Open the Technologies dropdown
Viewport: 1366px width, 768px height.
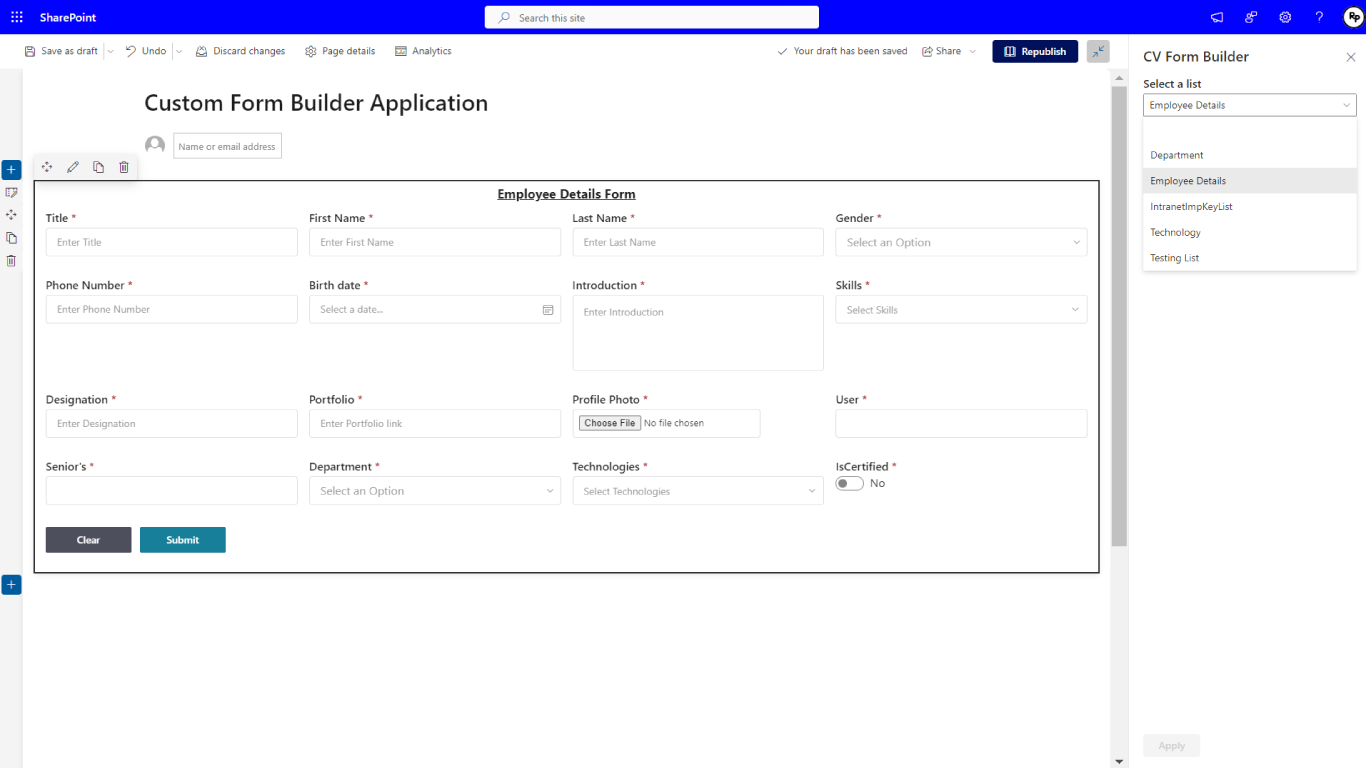698,491
